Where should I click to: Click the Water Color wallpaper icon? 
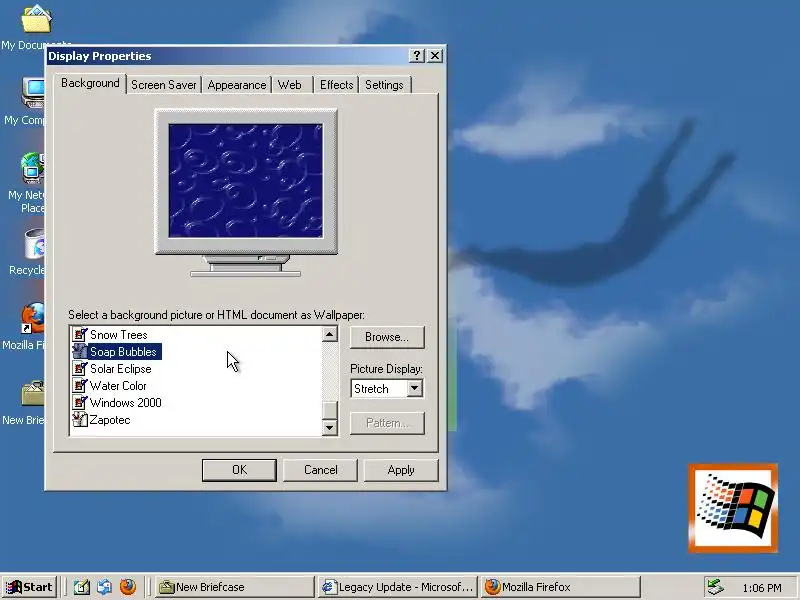[80, 386]
